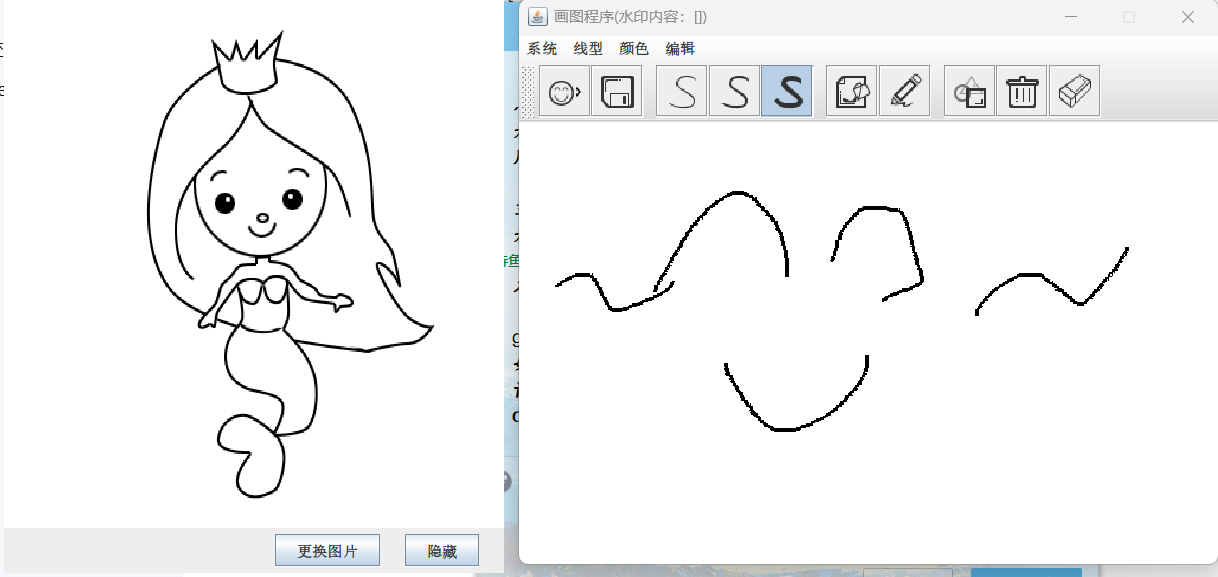The width and height of the screenshot is (1218, 577).
Task: Select the eraser tool
Action: pos(1074,91)
